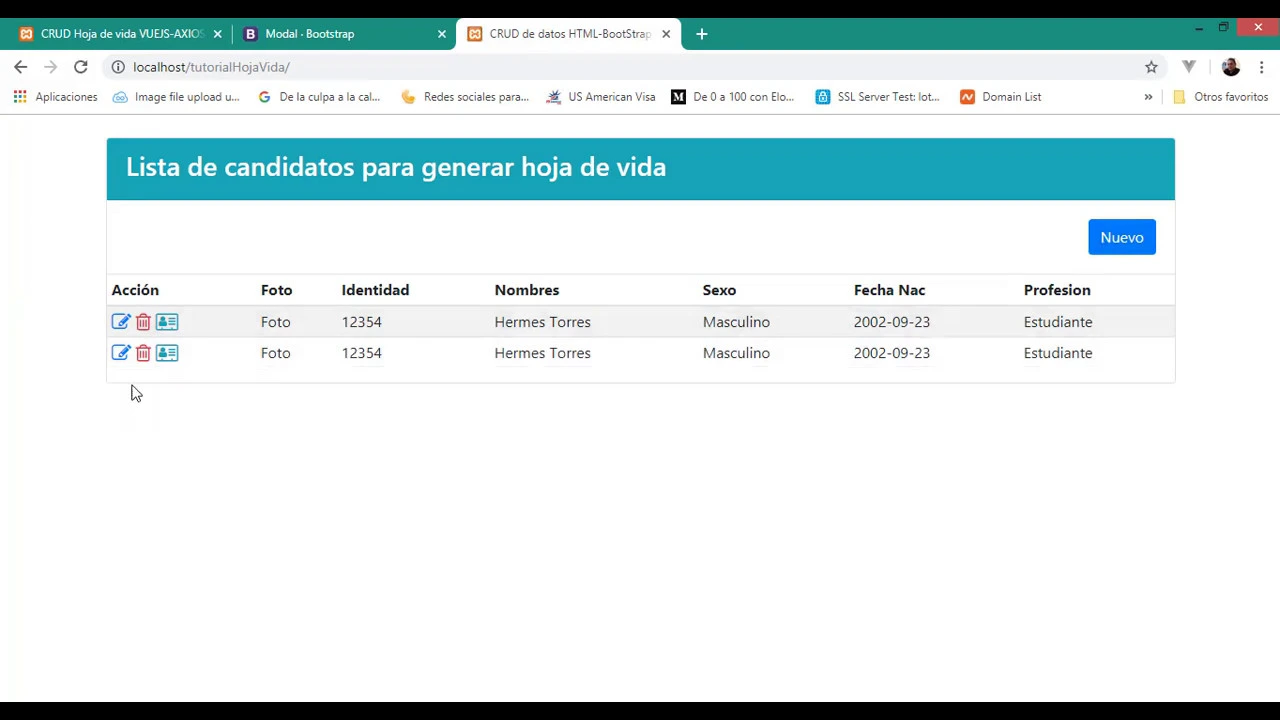Reload the page with the refresh icon
The width and height of the screenshot is (1280, 720).
point(81,67)
